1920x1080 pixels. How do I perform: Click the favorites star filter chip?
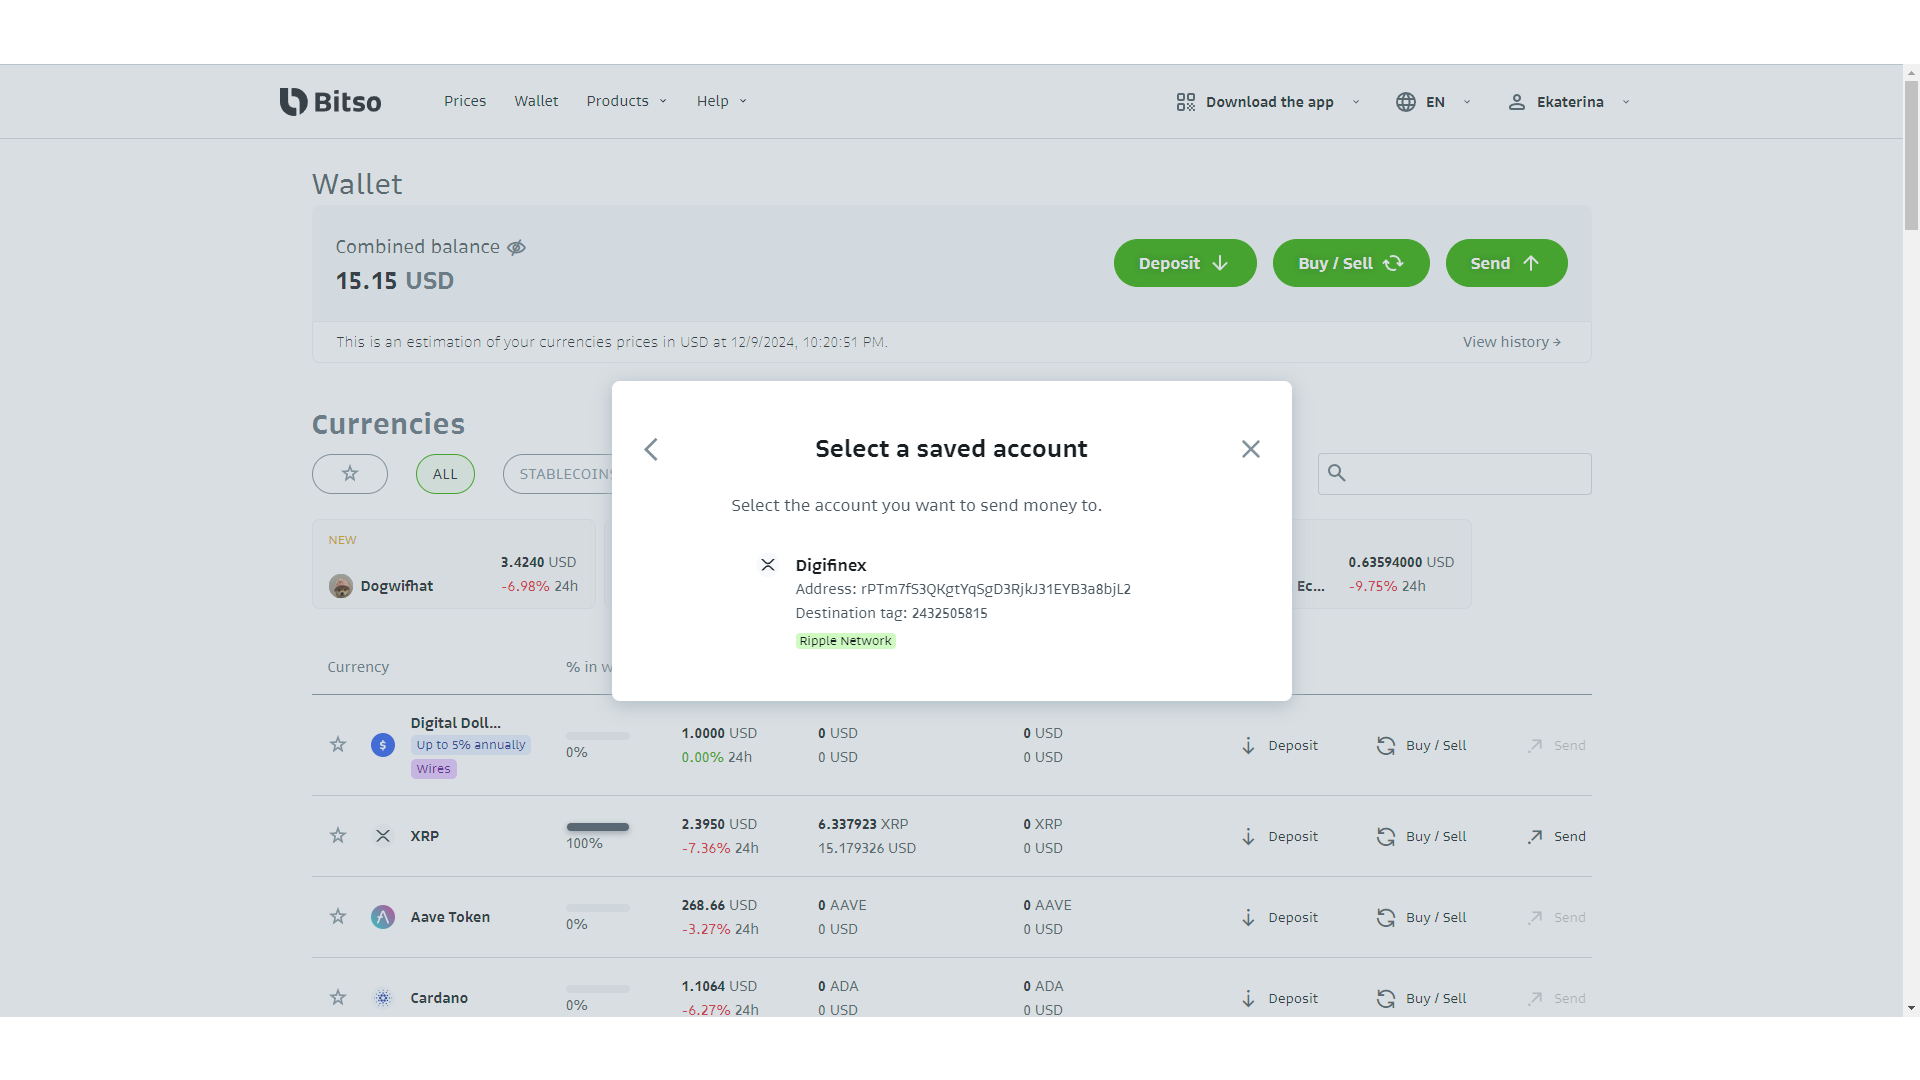click(x=350, y=474)
